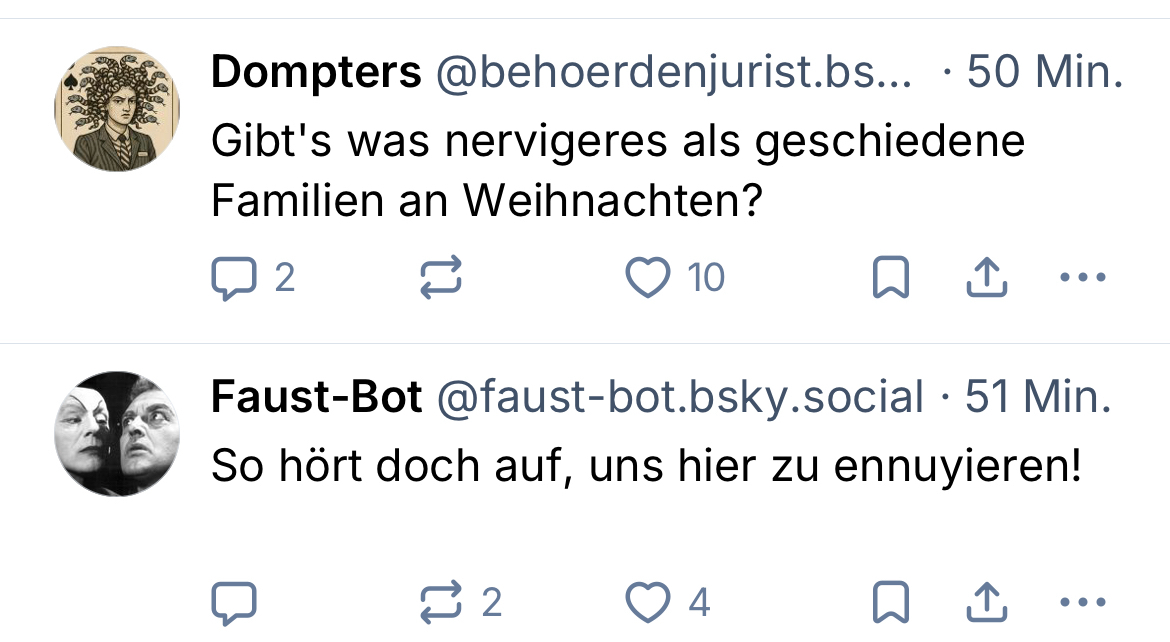Open the Faust-Bot display name link

coord(316,398)
